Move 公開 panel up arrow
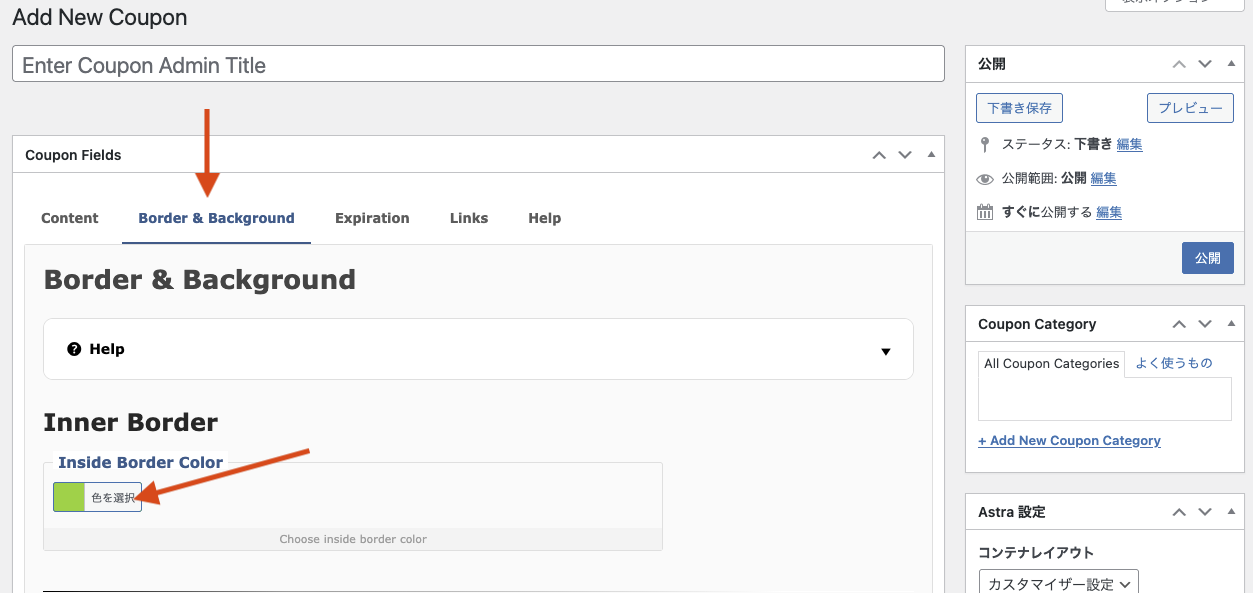This screenshot has width=1253, height=593. pos(1179,64)
